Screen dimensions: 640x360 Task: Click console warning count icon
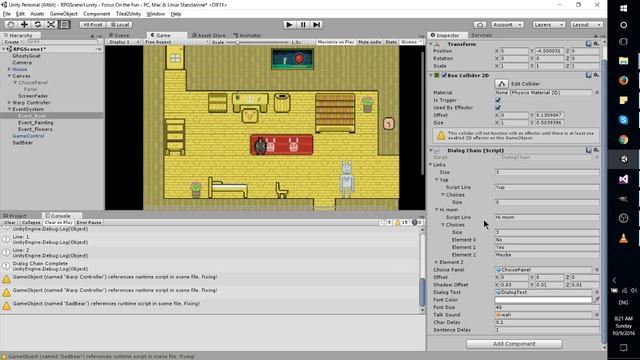402,222
